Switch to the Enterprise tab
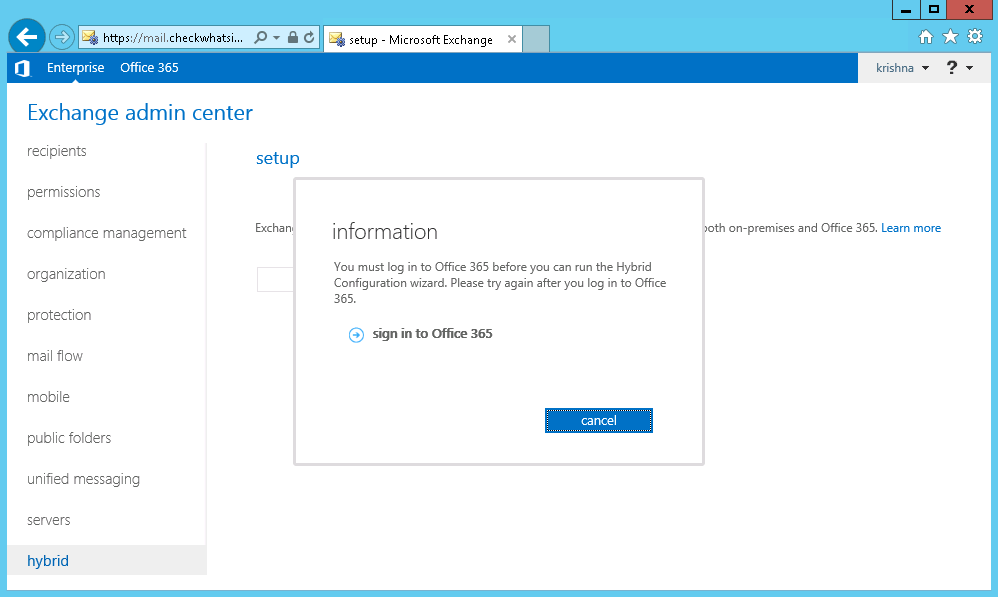This screenshot has height=597, width=998. (75, 67)
